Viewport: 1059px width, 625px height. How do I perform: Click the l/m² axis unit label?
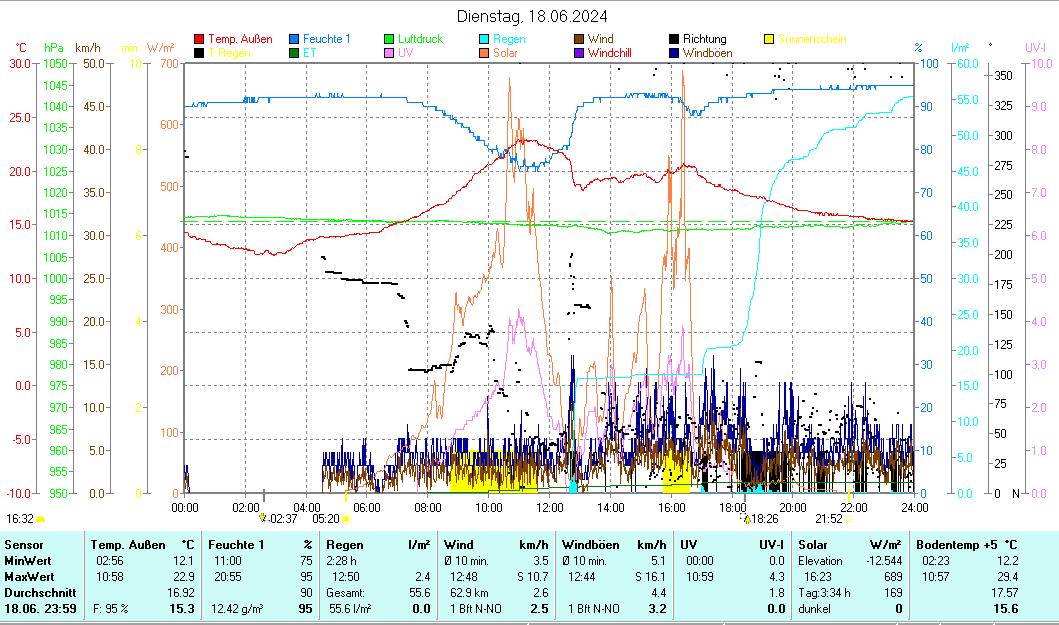point(960,48)
